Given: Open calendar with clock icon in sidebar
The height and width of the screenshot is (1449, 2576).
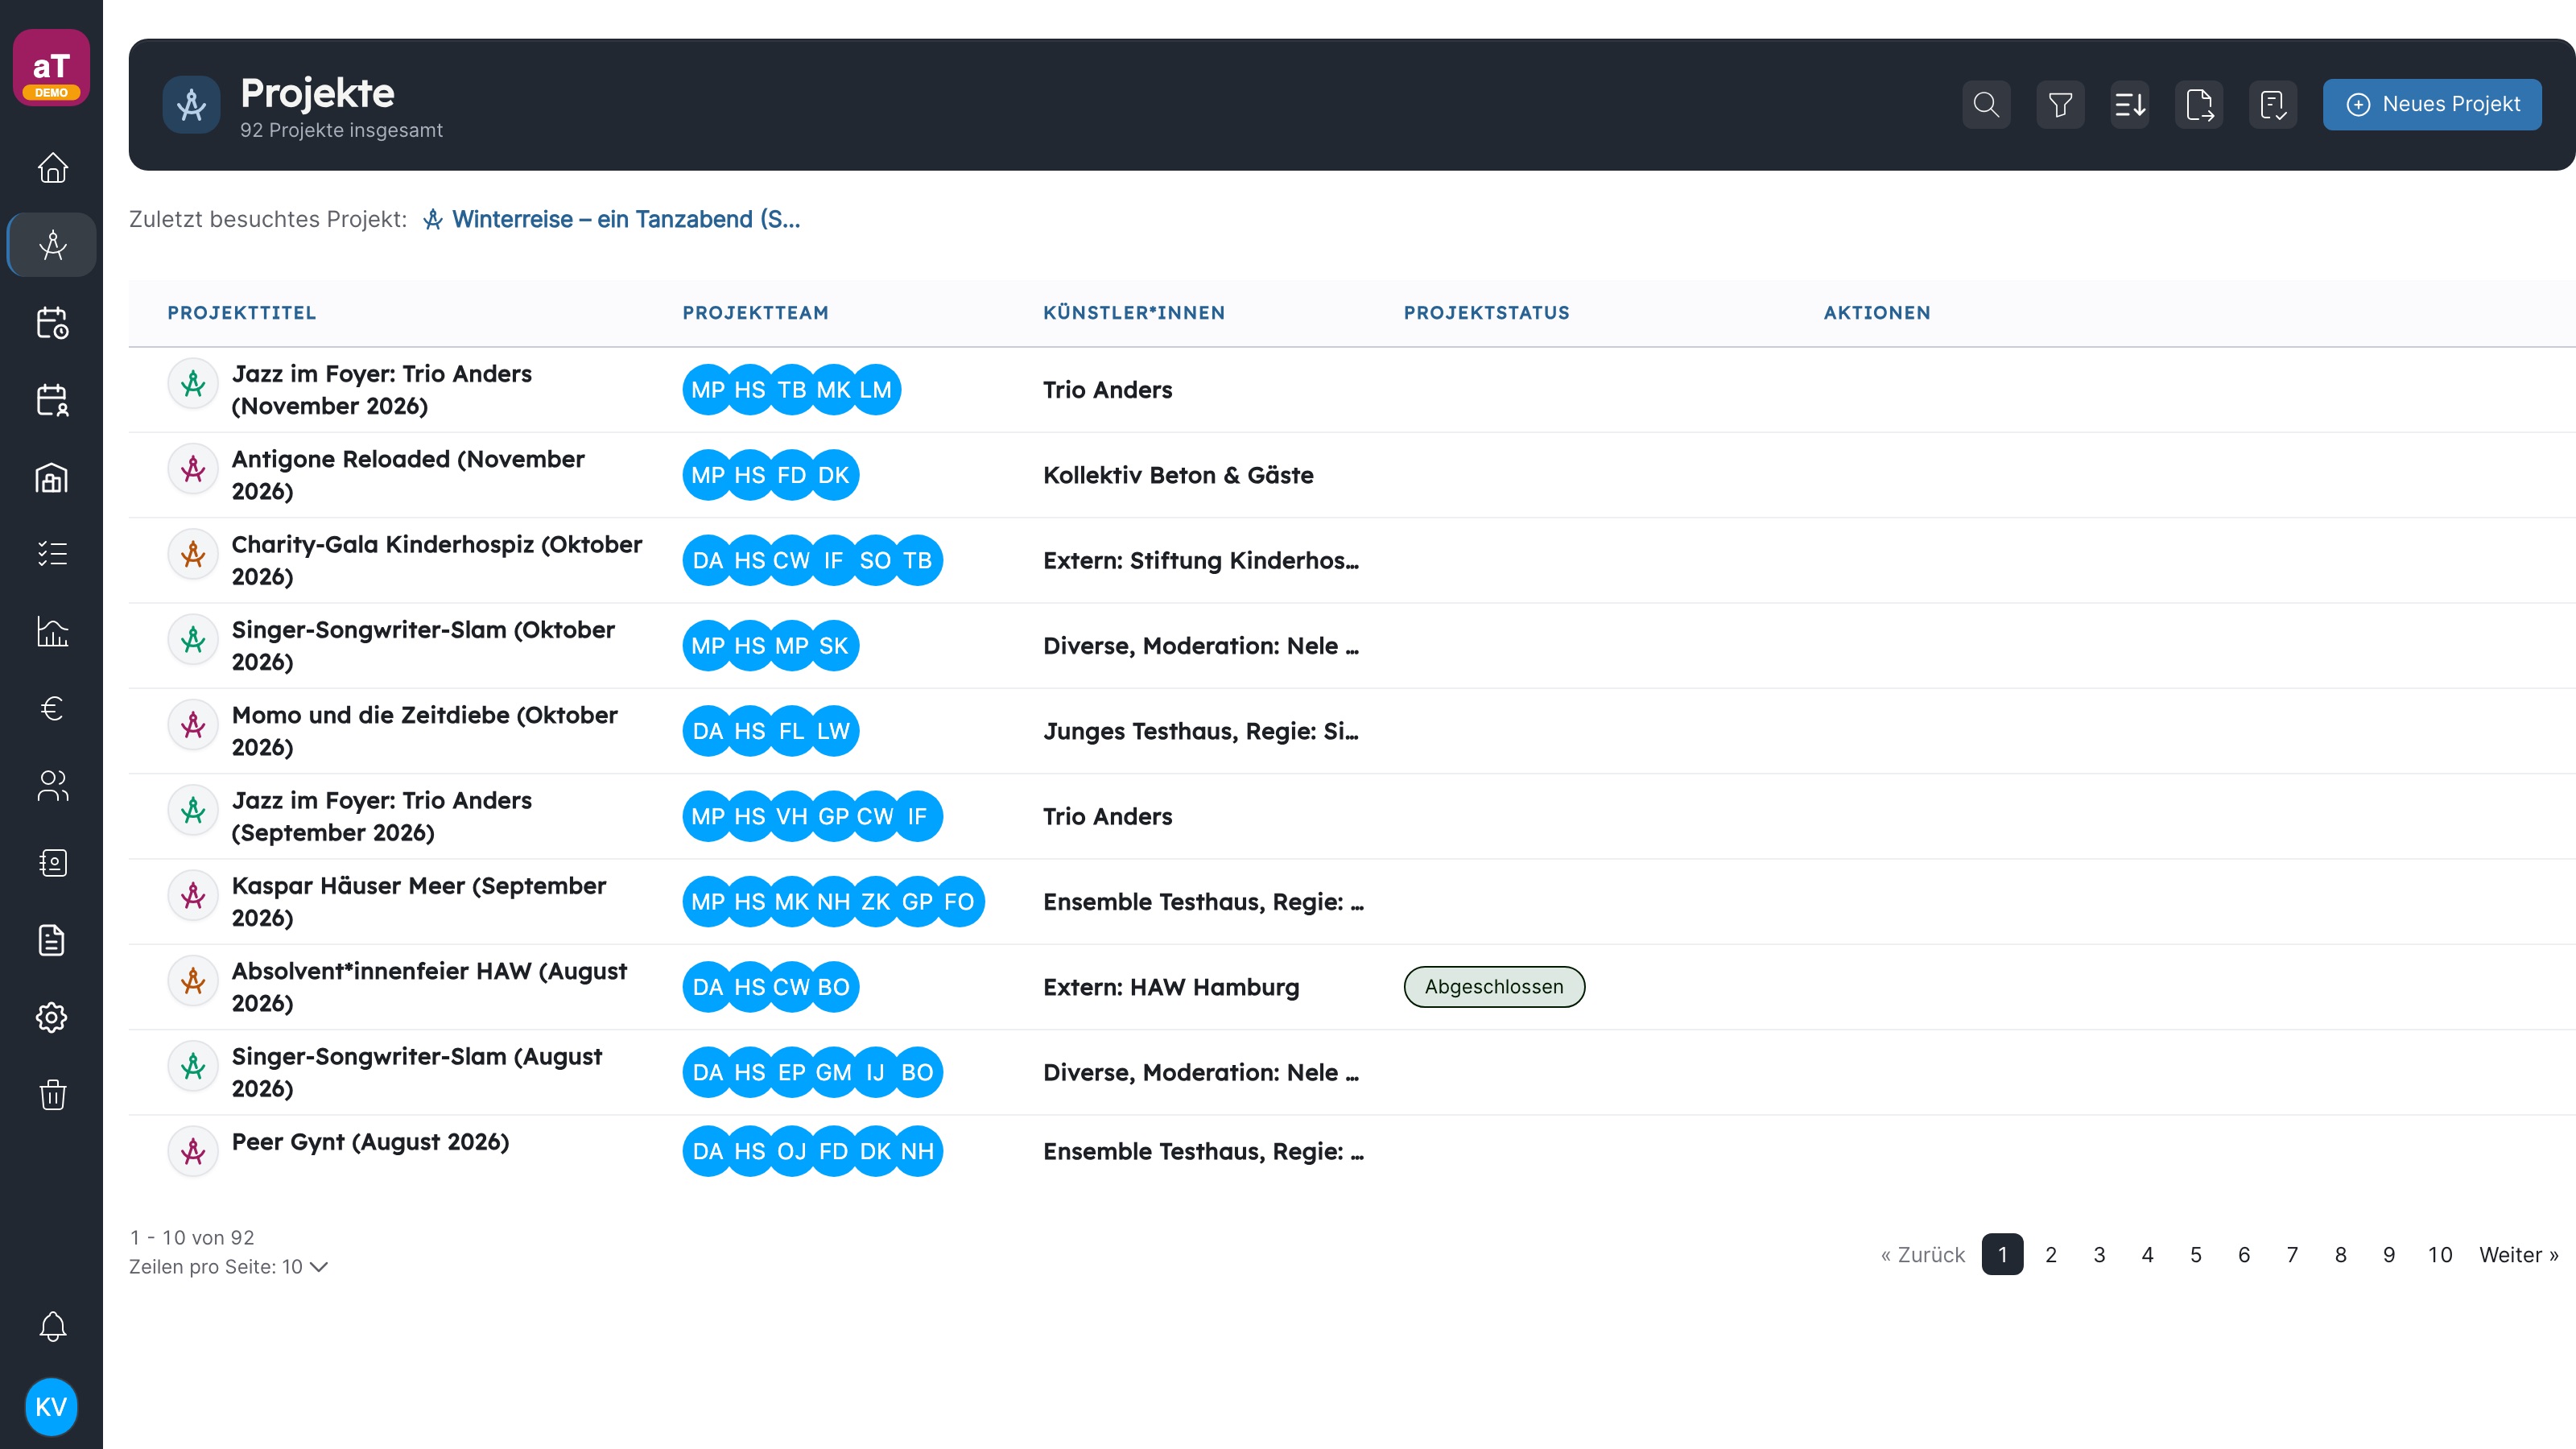Looking at the screenshot, I should [52, 322].
